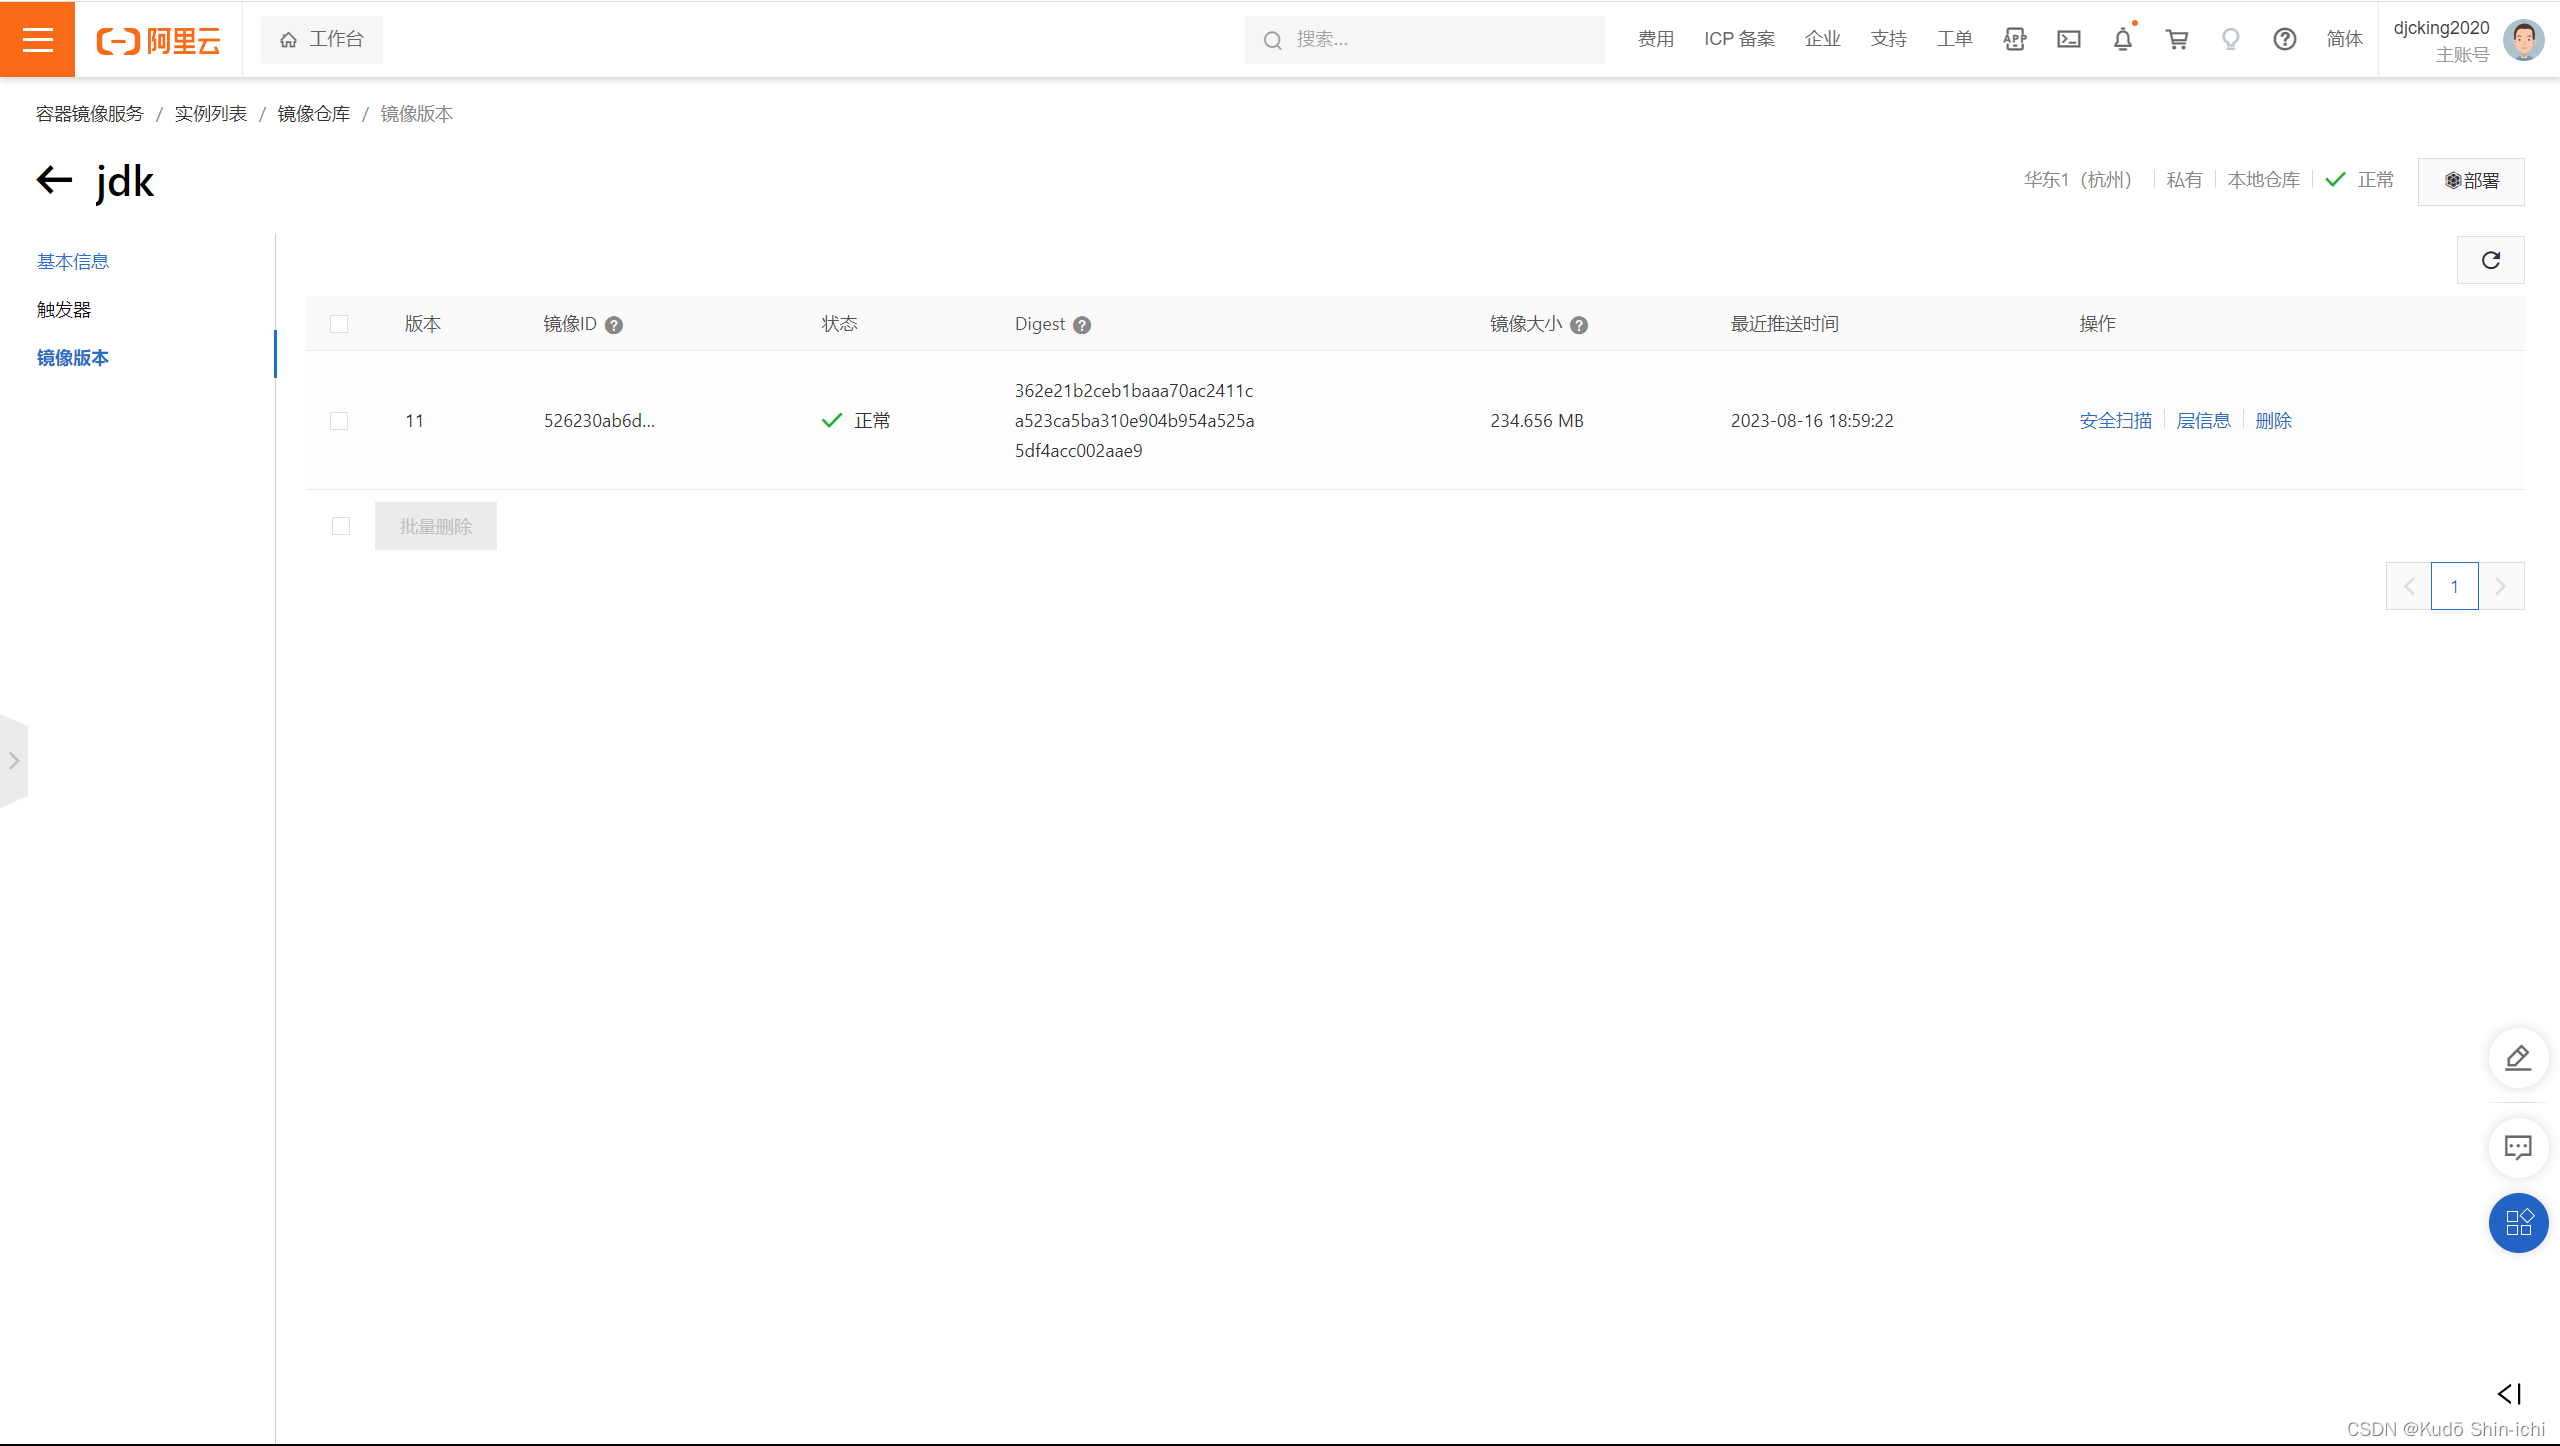Click the blue quick-access grid button
2560x1446 pixels.
2517,1222
